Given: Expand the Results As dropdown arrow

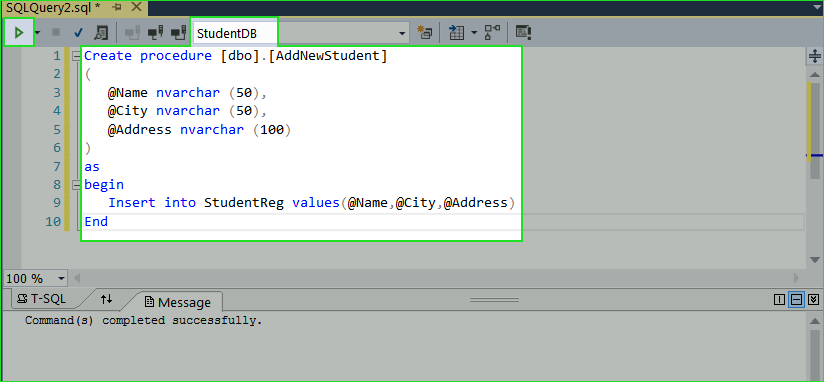Looking at the screenshot, I should pos(473,33).
